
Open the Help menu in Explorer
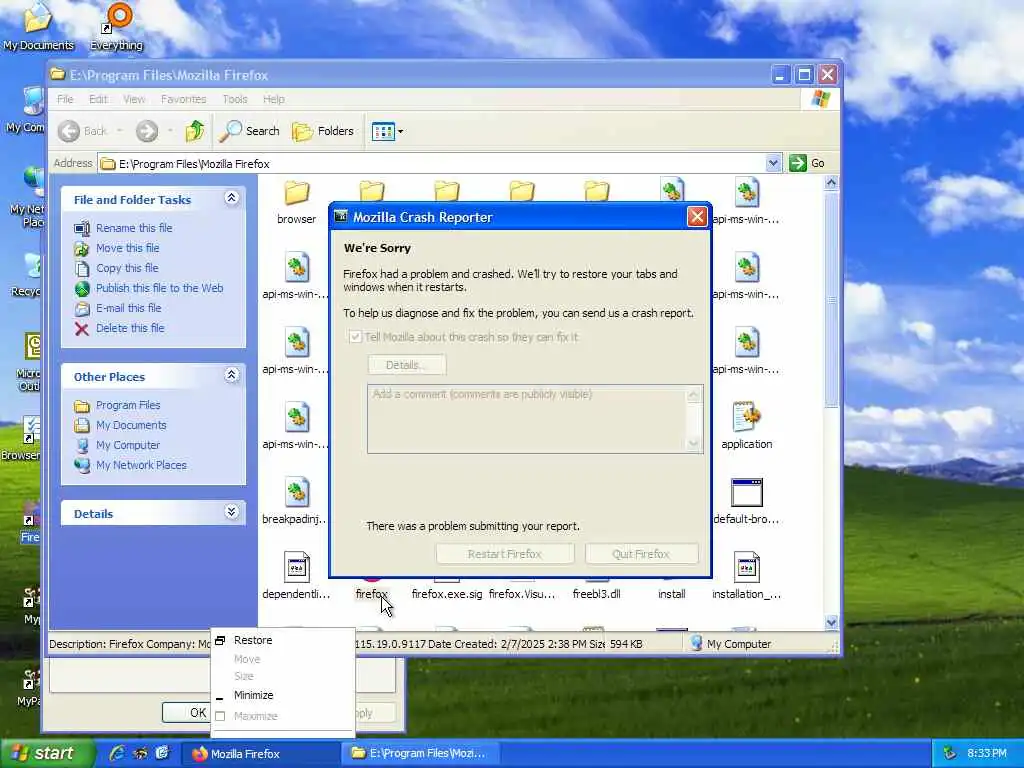tap(274, 99)
